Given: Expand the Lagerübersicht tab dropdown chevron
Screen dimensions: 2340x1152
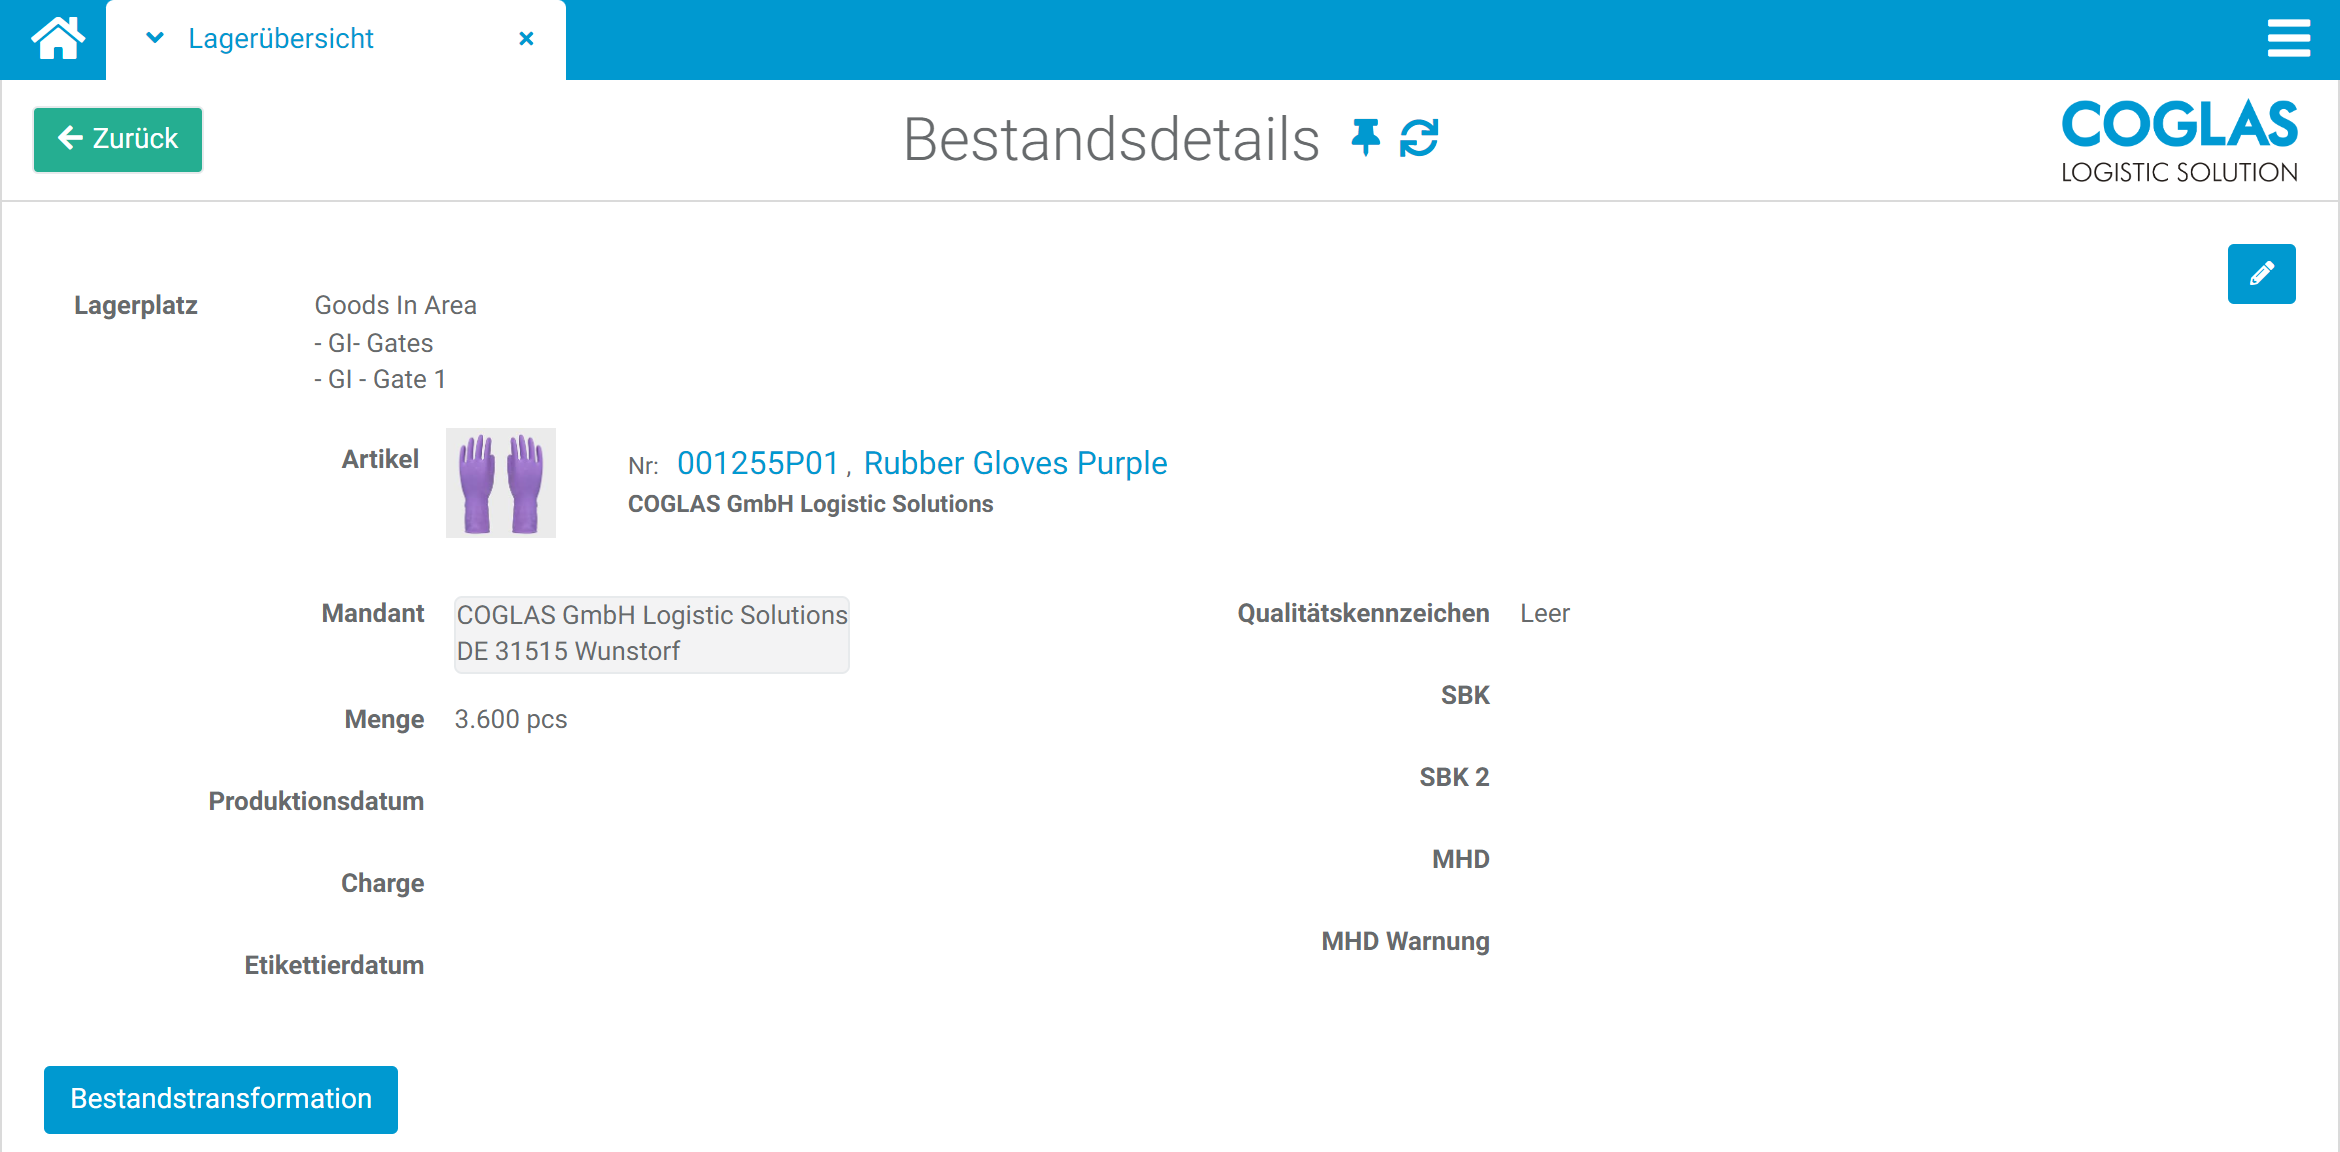Looking at the screenshot, I should tap(154, 38).
